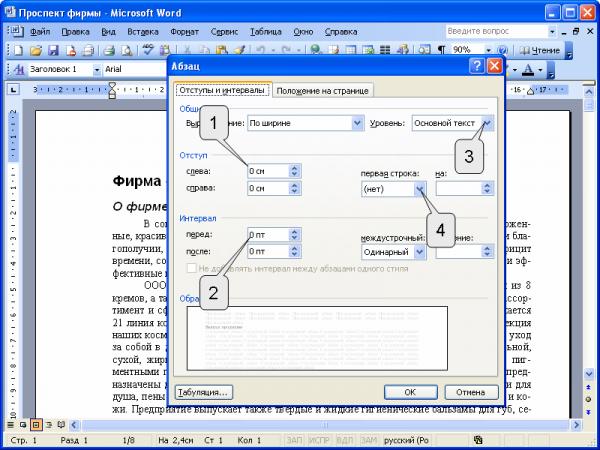600x450 pixels.
Task: Click the Columns icon in the toolbar
Action: click(x=385, y=50)
